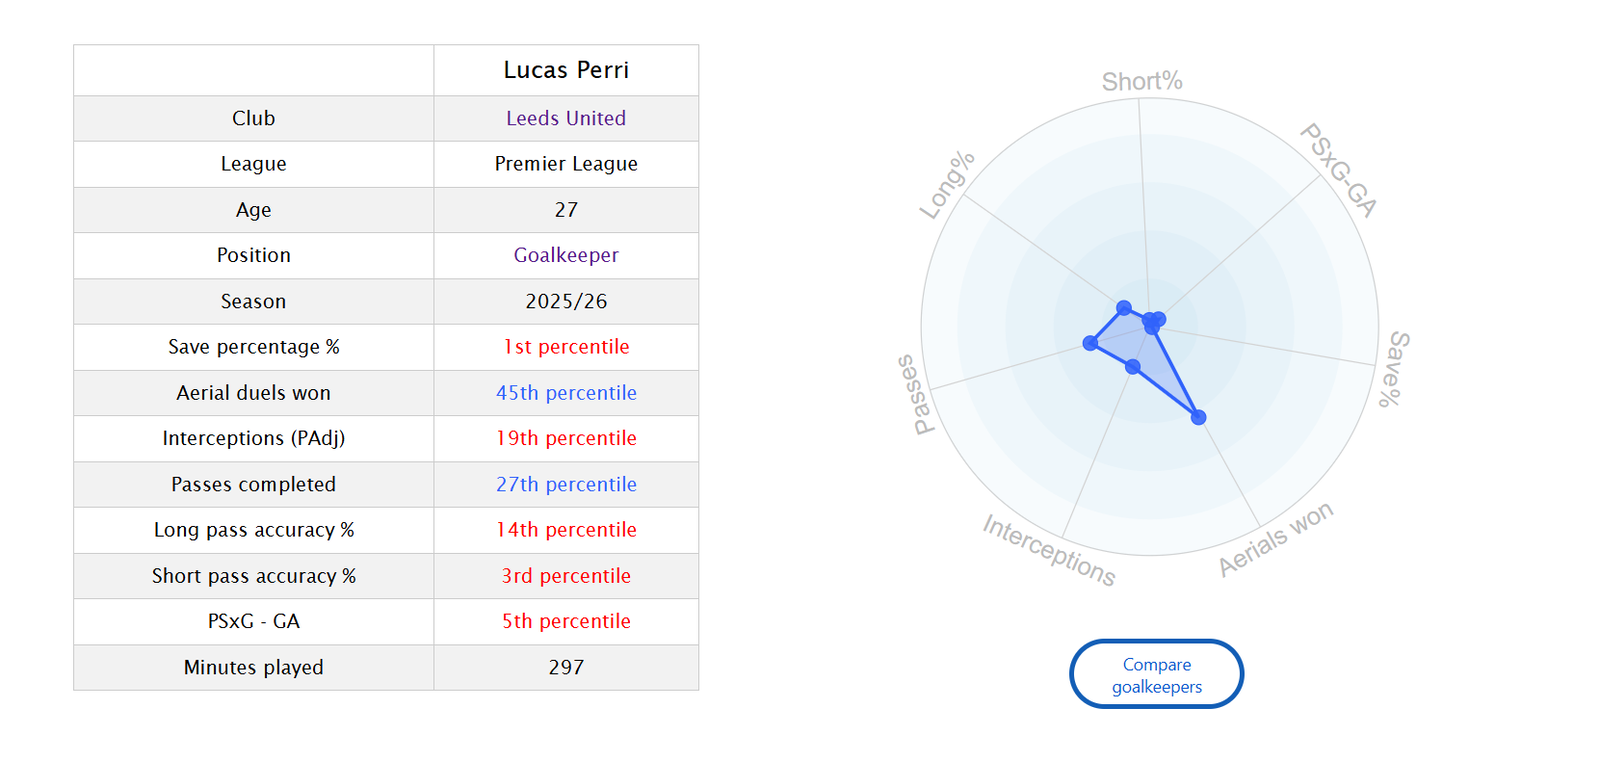This screenshot has height=761, width=1600.
Task: Select the Long% data point on radar
Action: 1124,308
